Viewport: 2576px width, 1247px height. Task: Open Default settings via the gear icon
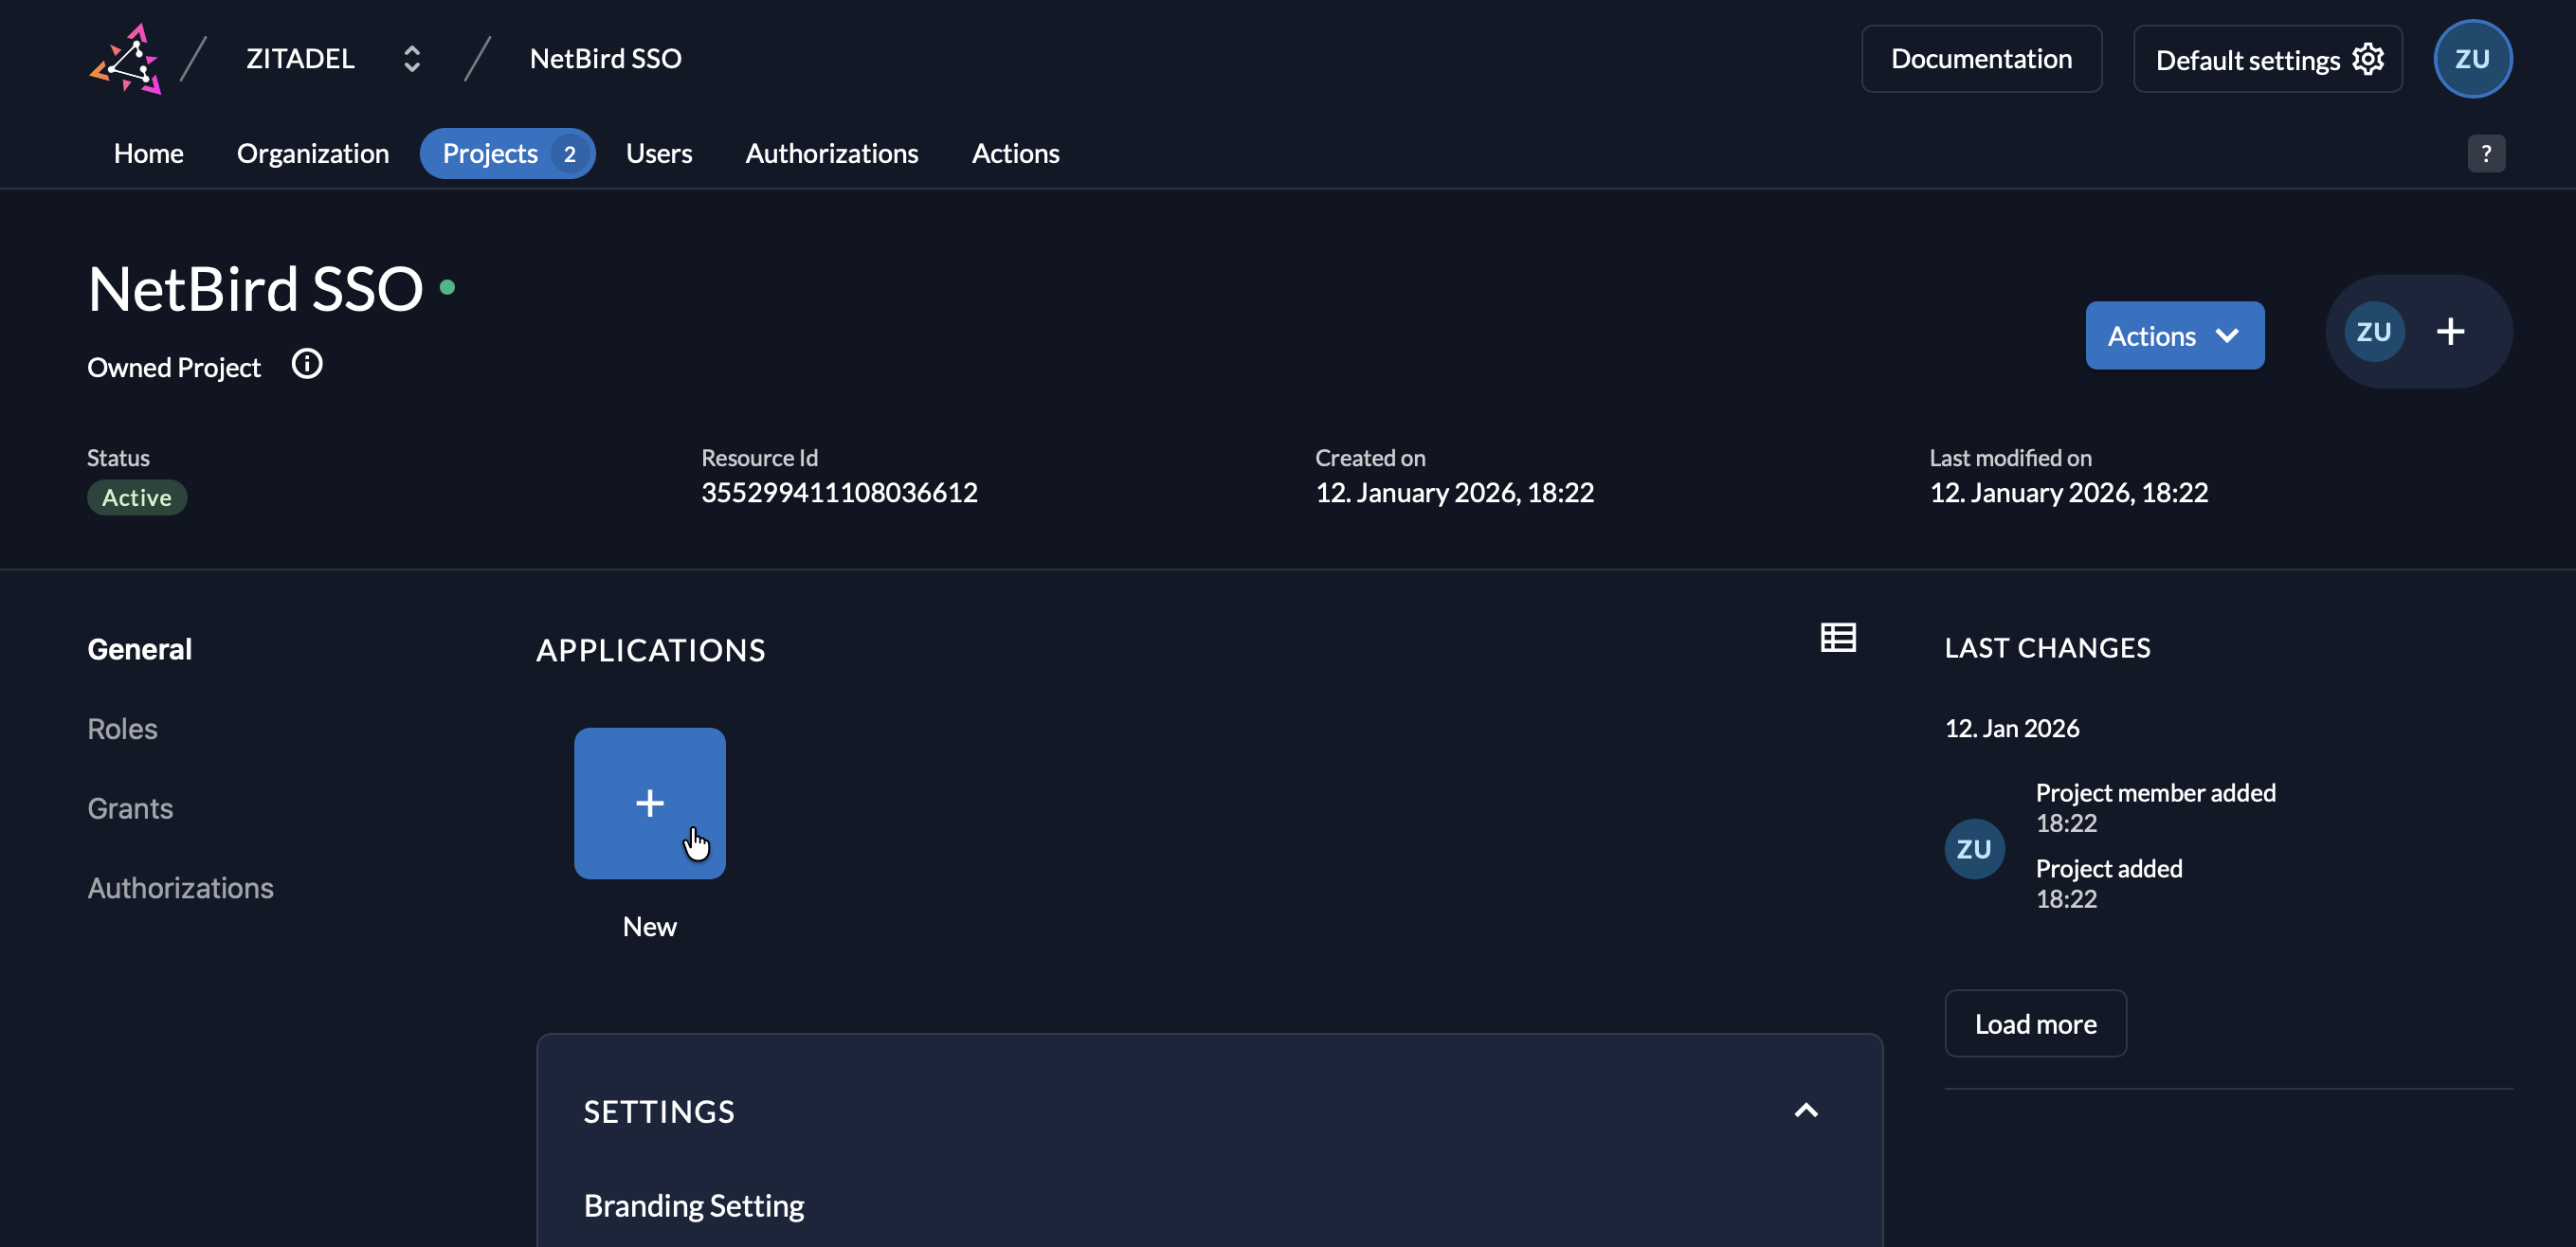click(x=2370, y=59)
